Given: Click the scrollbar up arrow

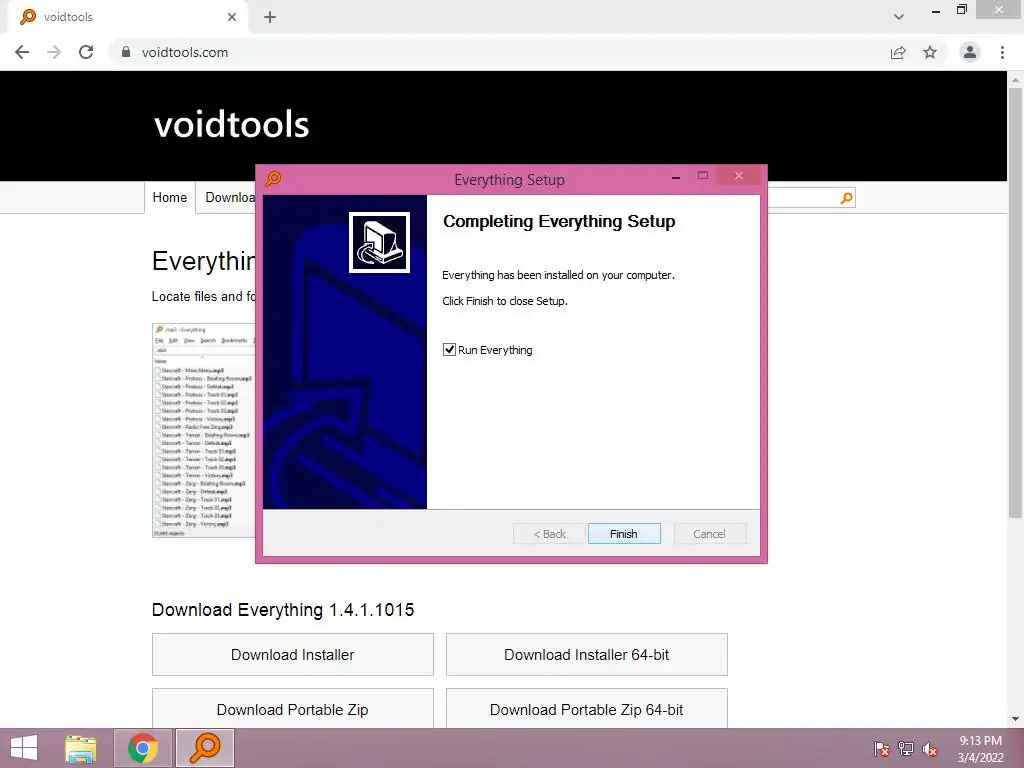Looking at the screenshot, I should click(1015, 80).
